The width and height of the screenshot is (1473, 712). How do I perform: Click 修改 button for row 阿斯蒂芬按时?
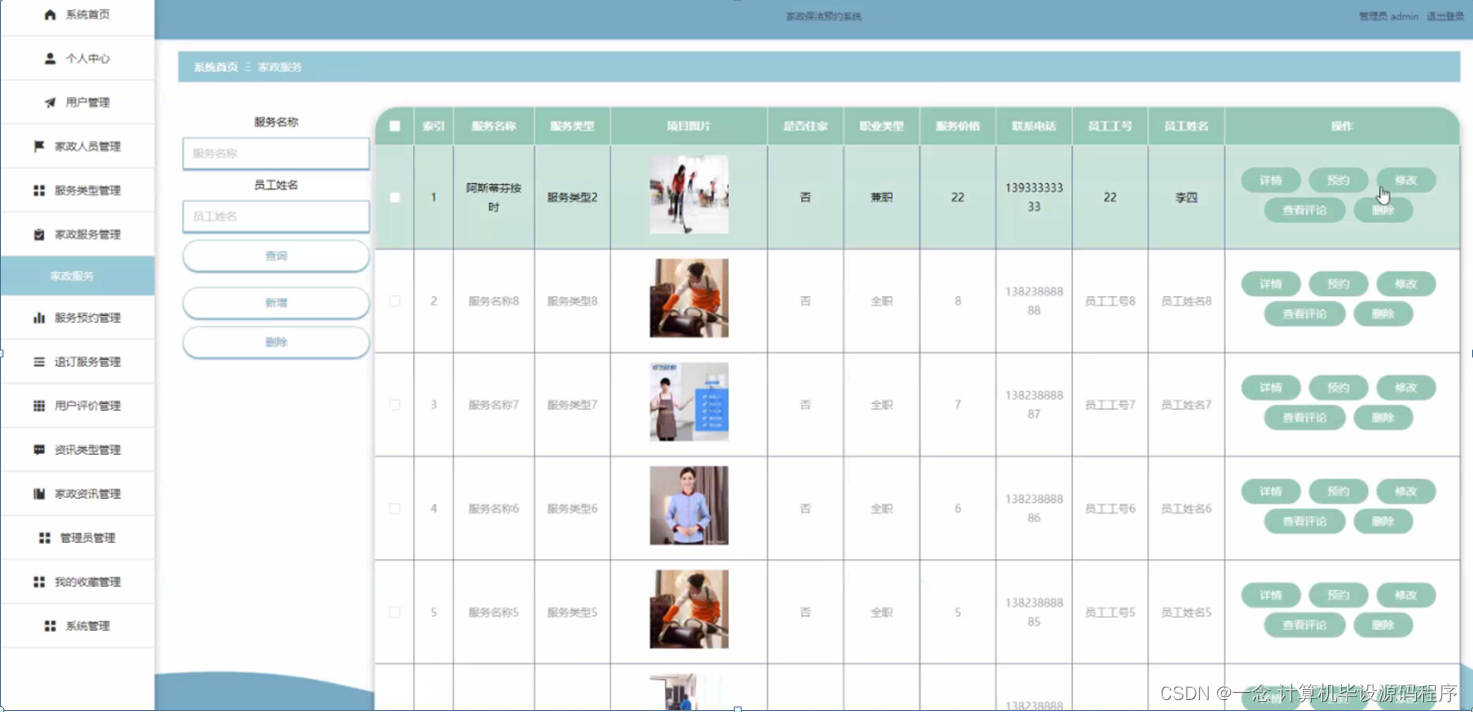[x=1406, y=180]
